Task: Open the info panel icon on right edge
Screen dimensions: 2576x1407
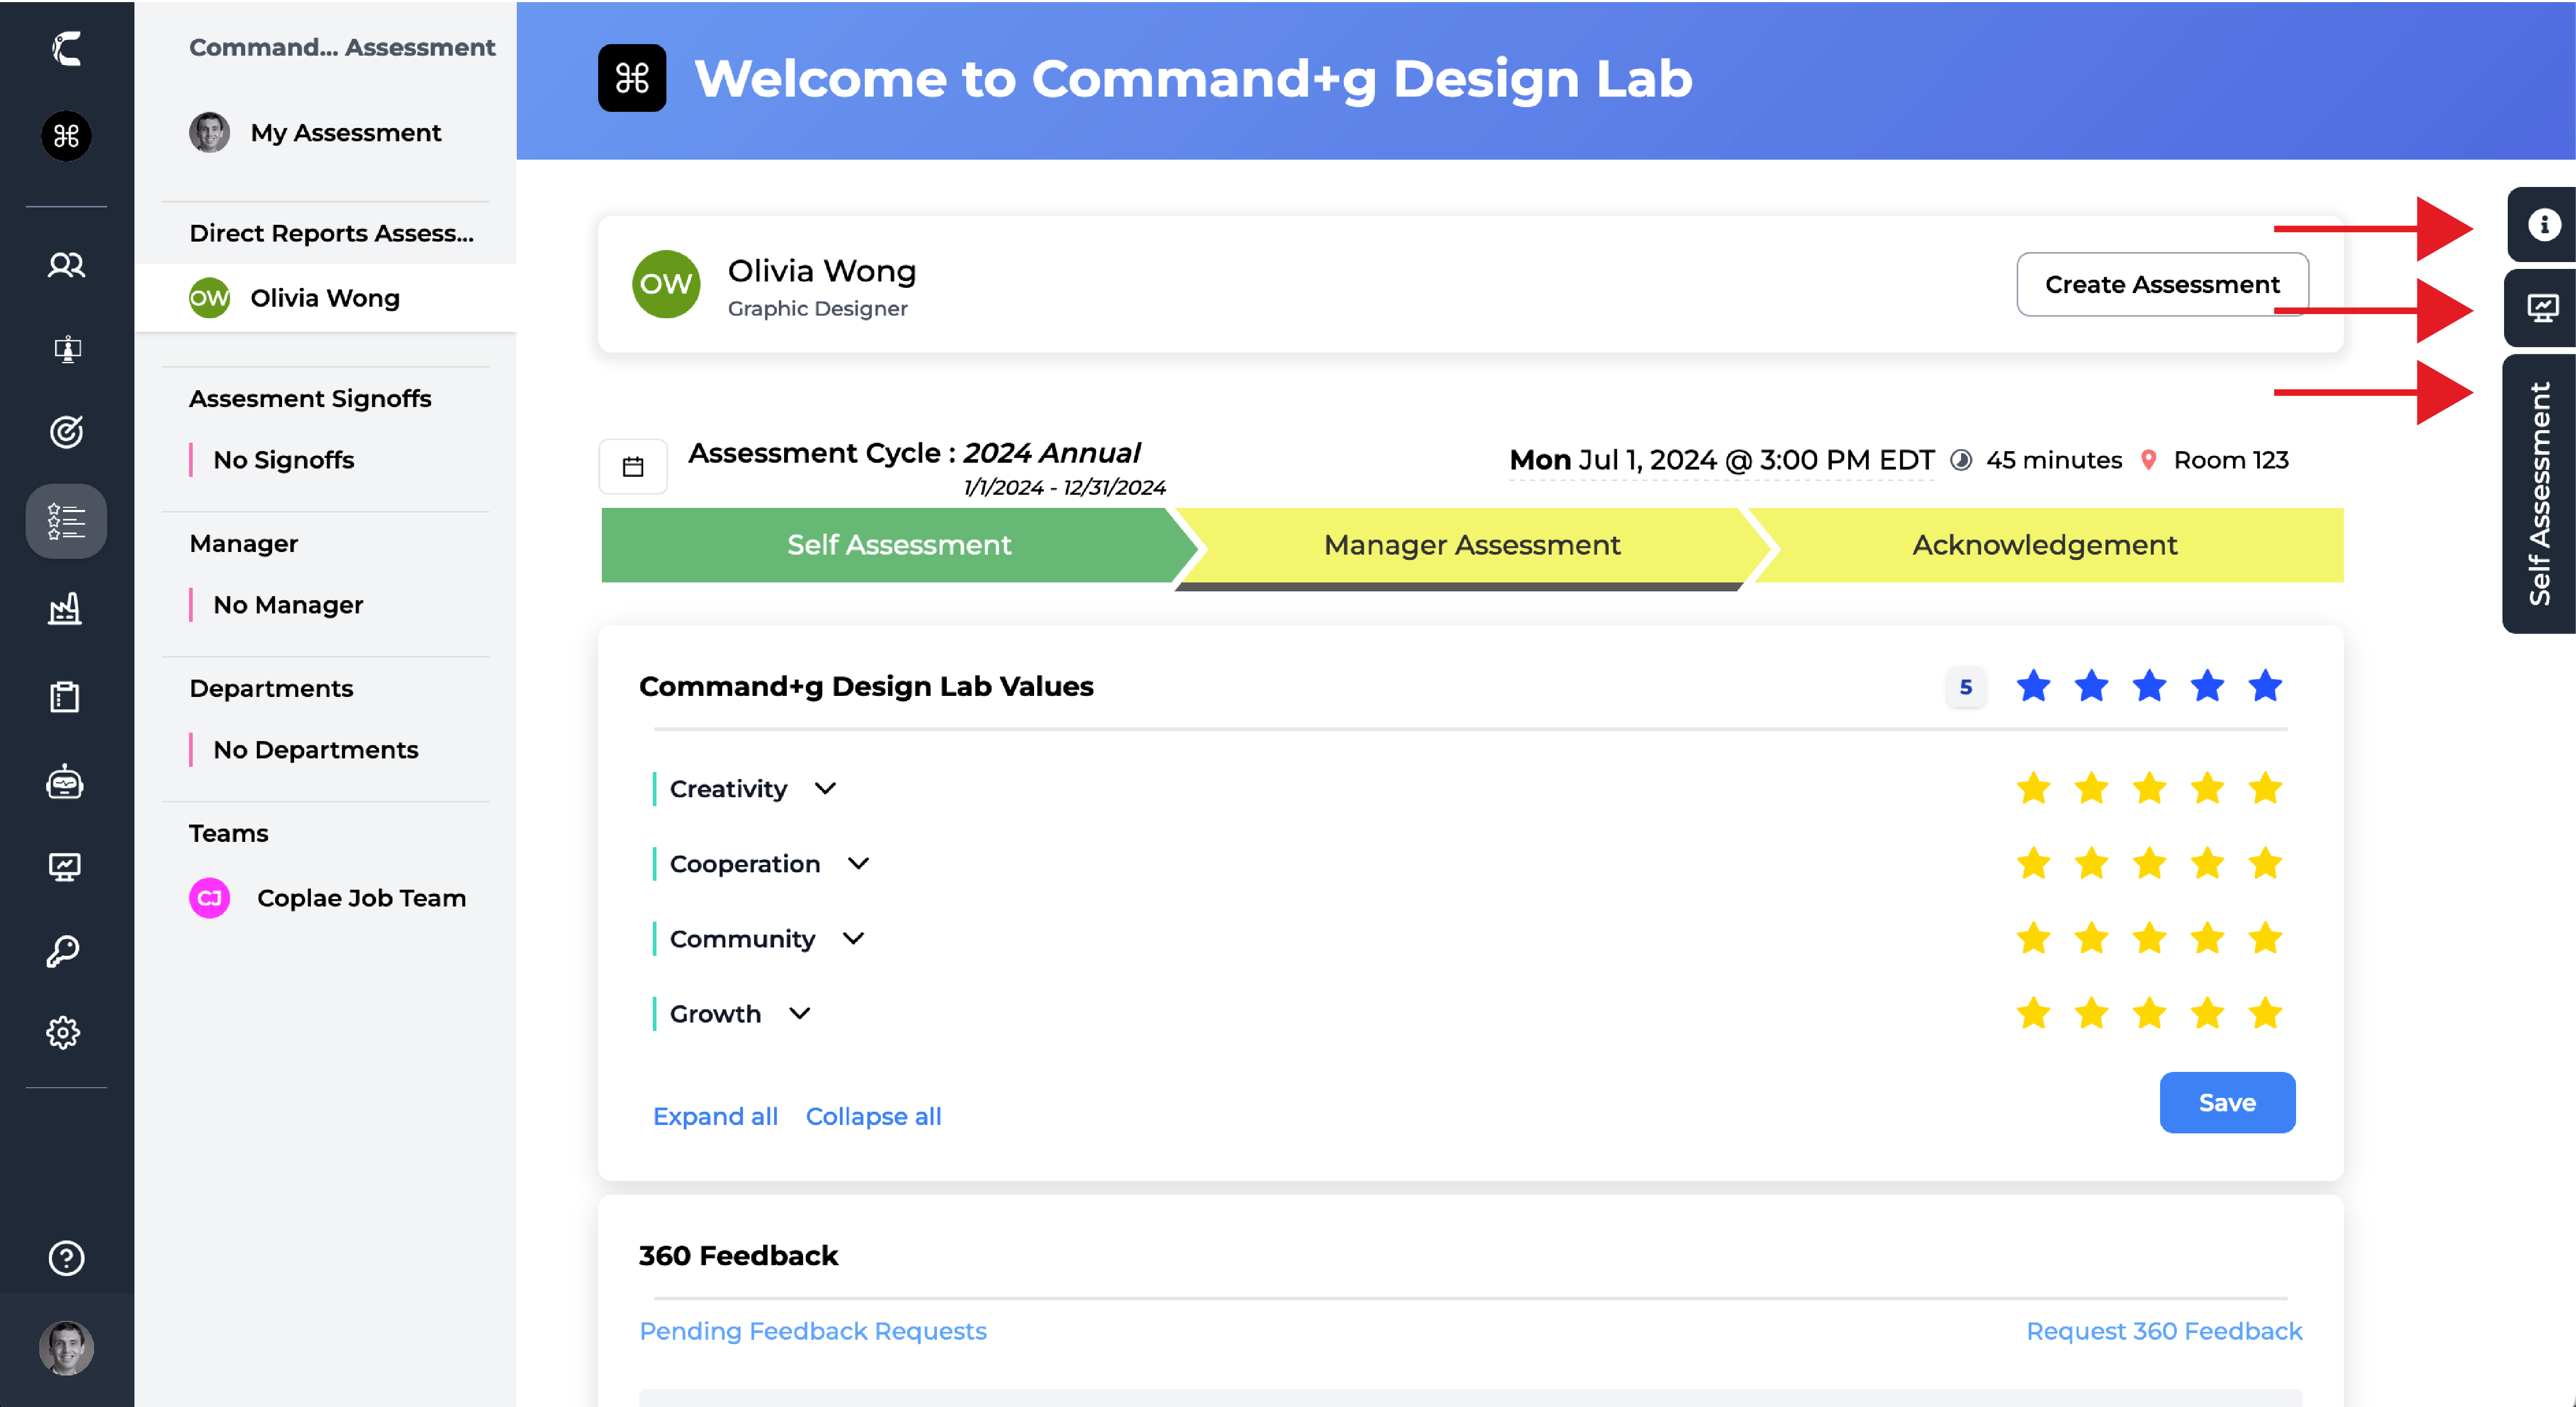Action: (2543, 225)
